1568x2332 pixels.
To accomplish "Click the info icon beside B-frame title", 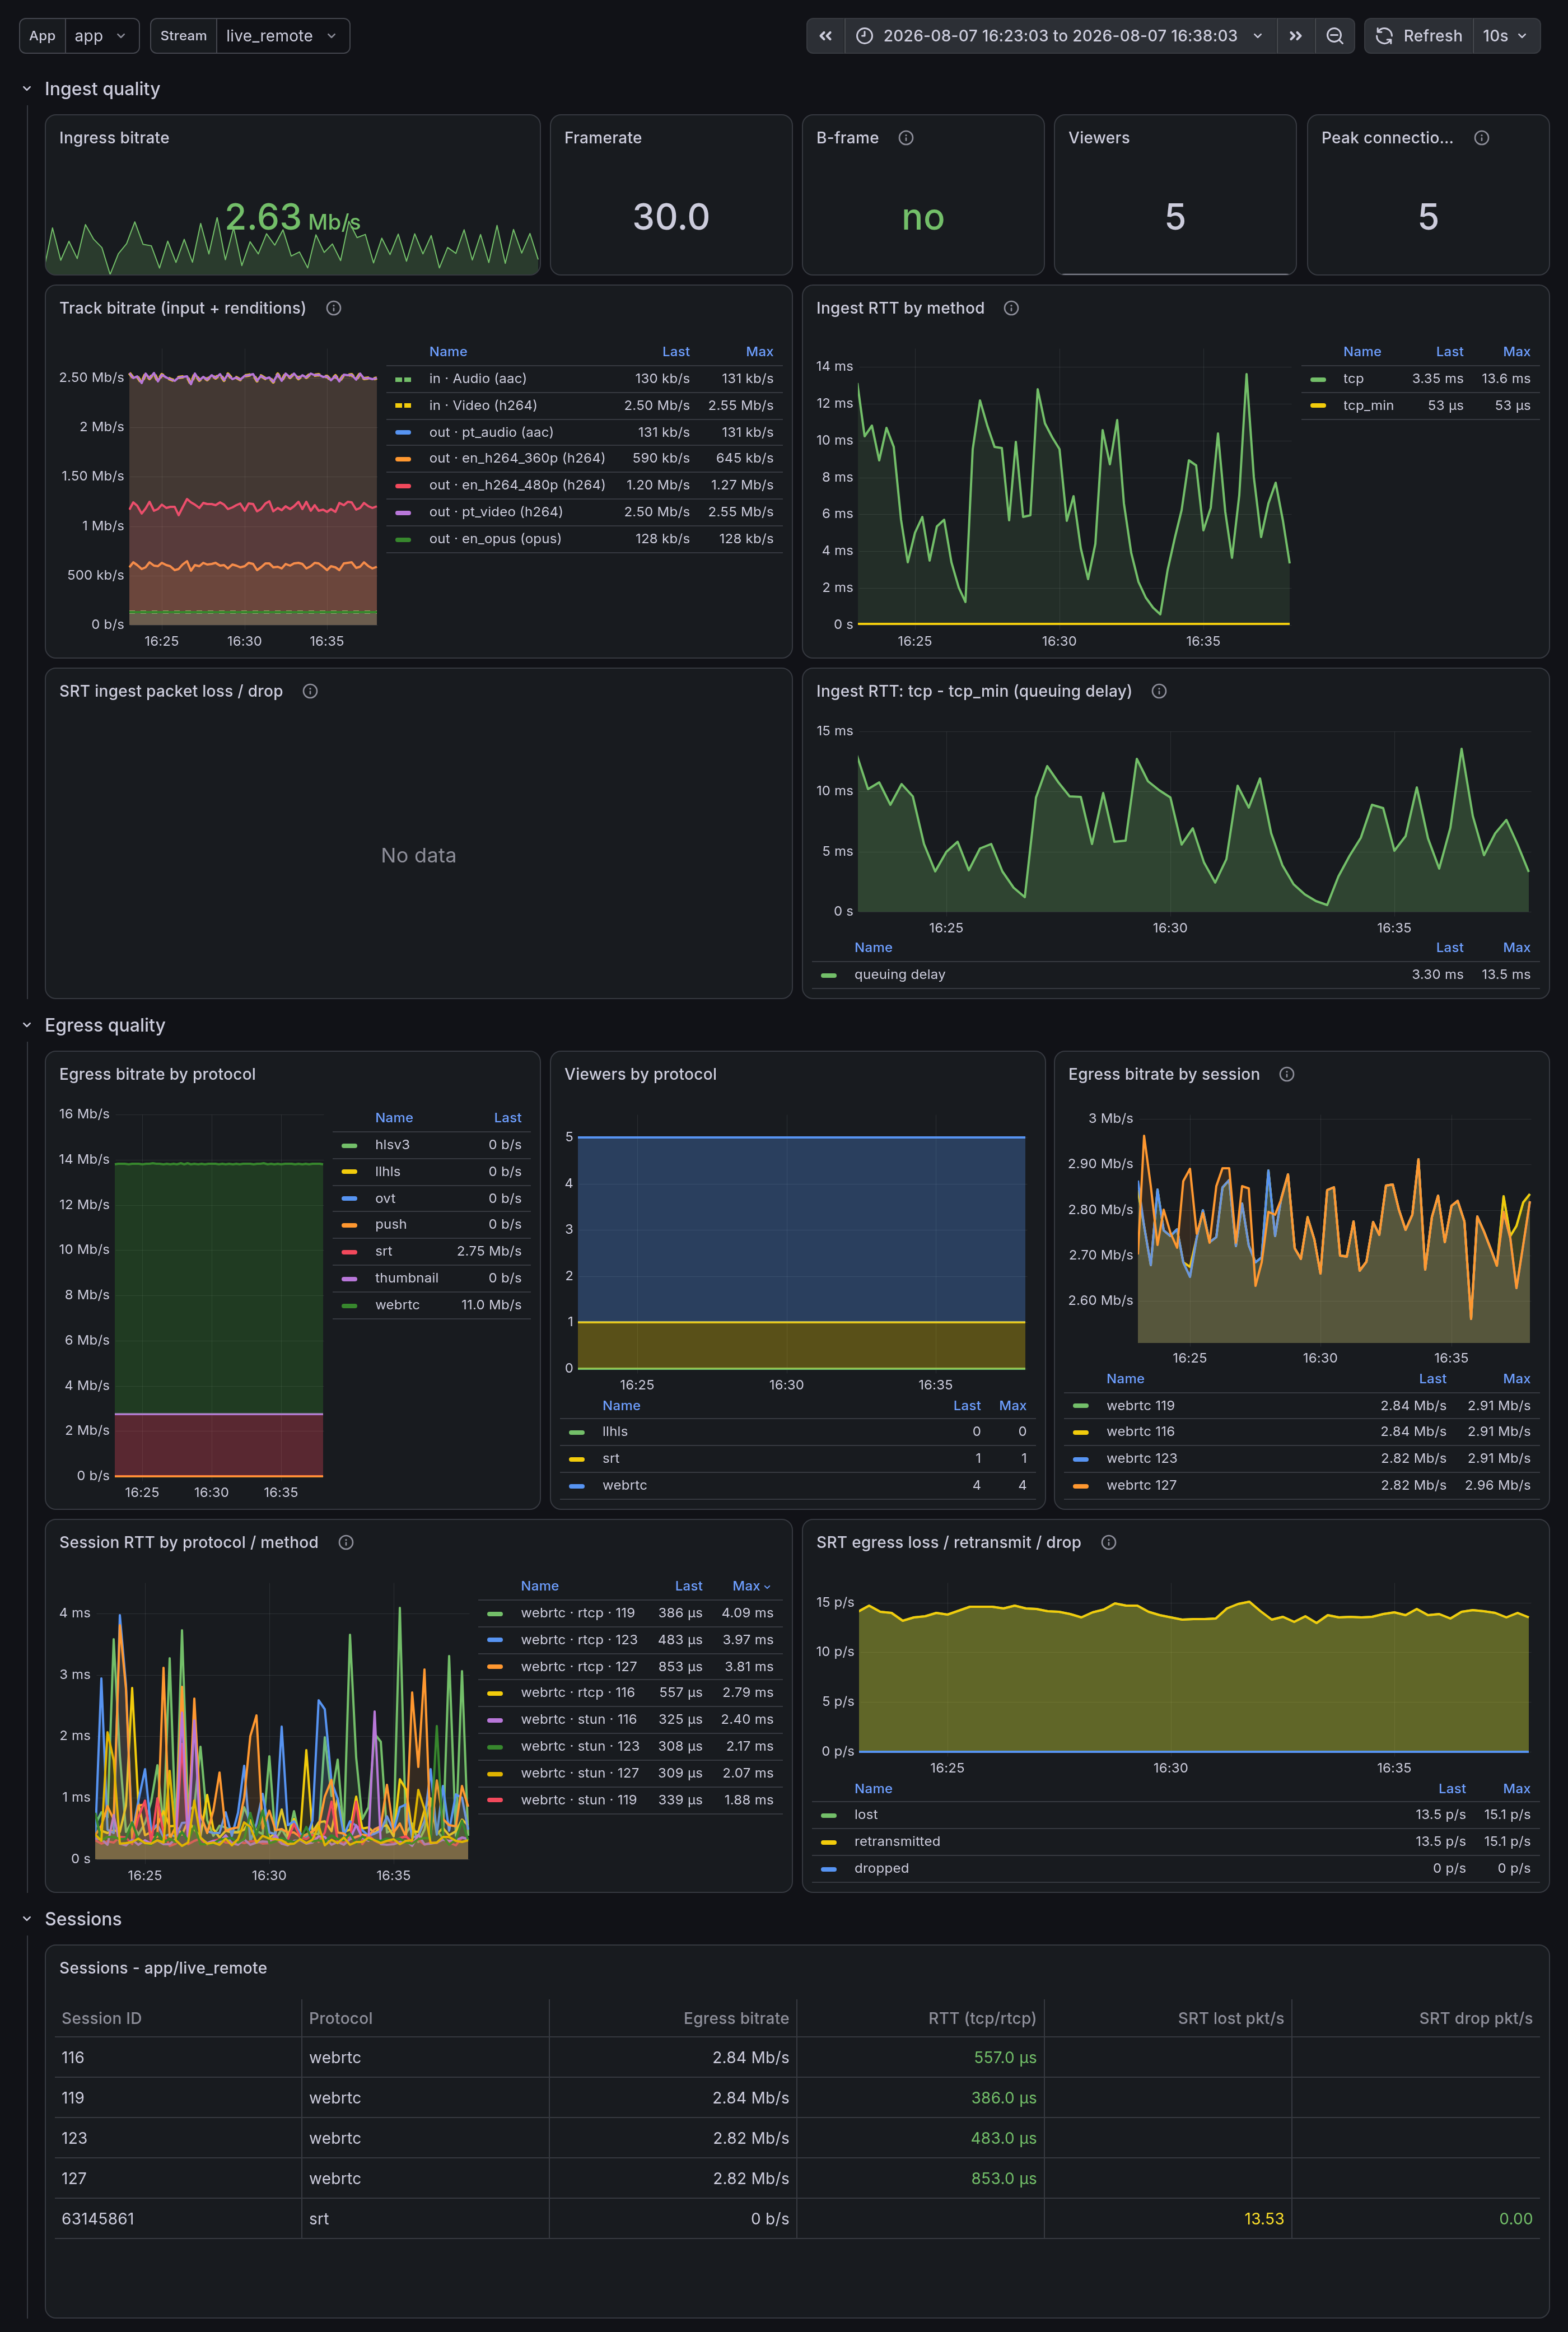I will [x=906, y=138].
